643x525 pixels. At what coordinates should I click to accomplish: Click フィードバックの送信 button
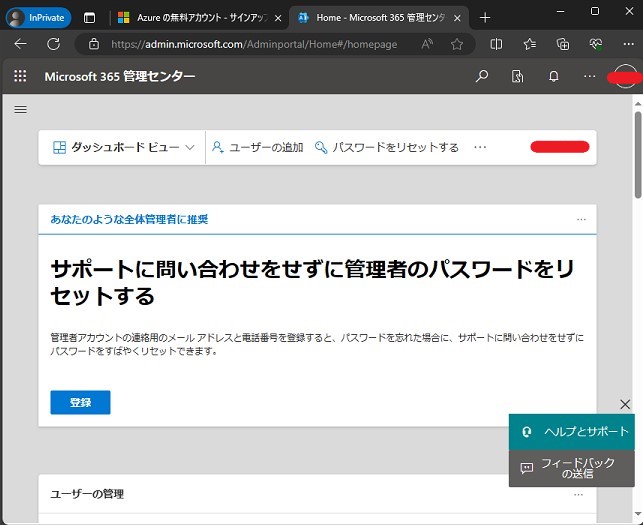coord(572,468)
